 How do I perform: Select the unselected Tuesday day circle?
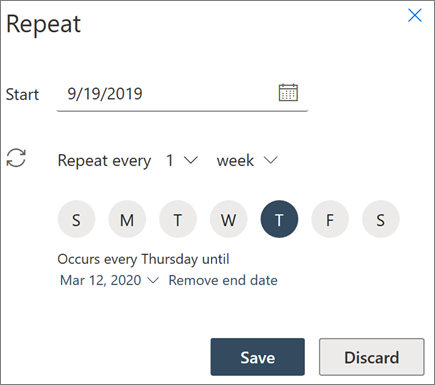coord(178,219)
